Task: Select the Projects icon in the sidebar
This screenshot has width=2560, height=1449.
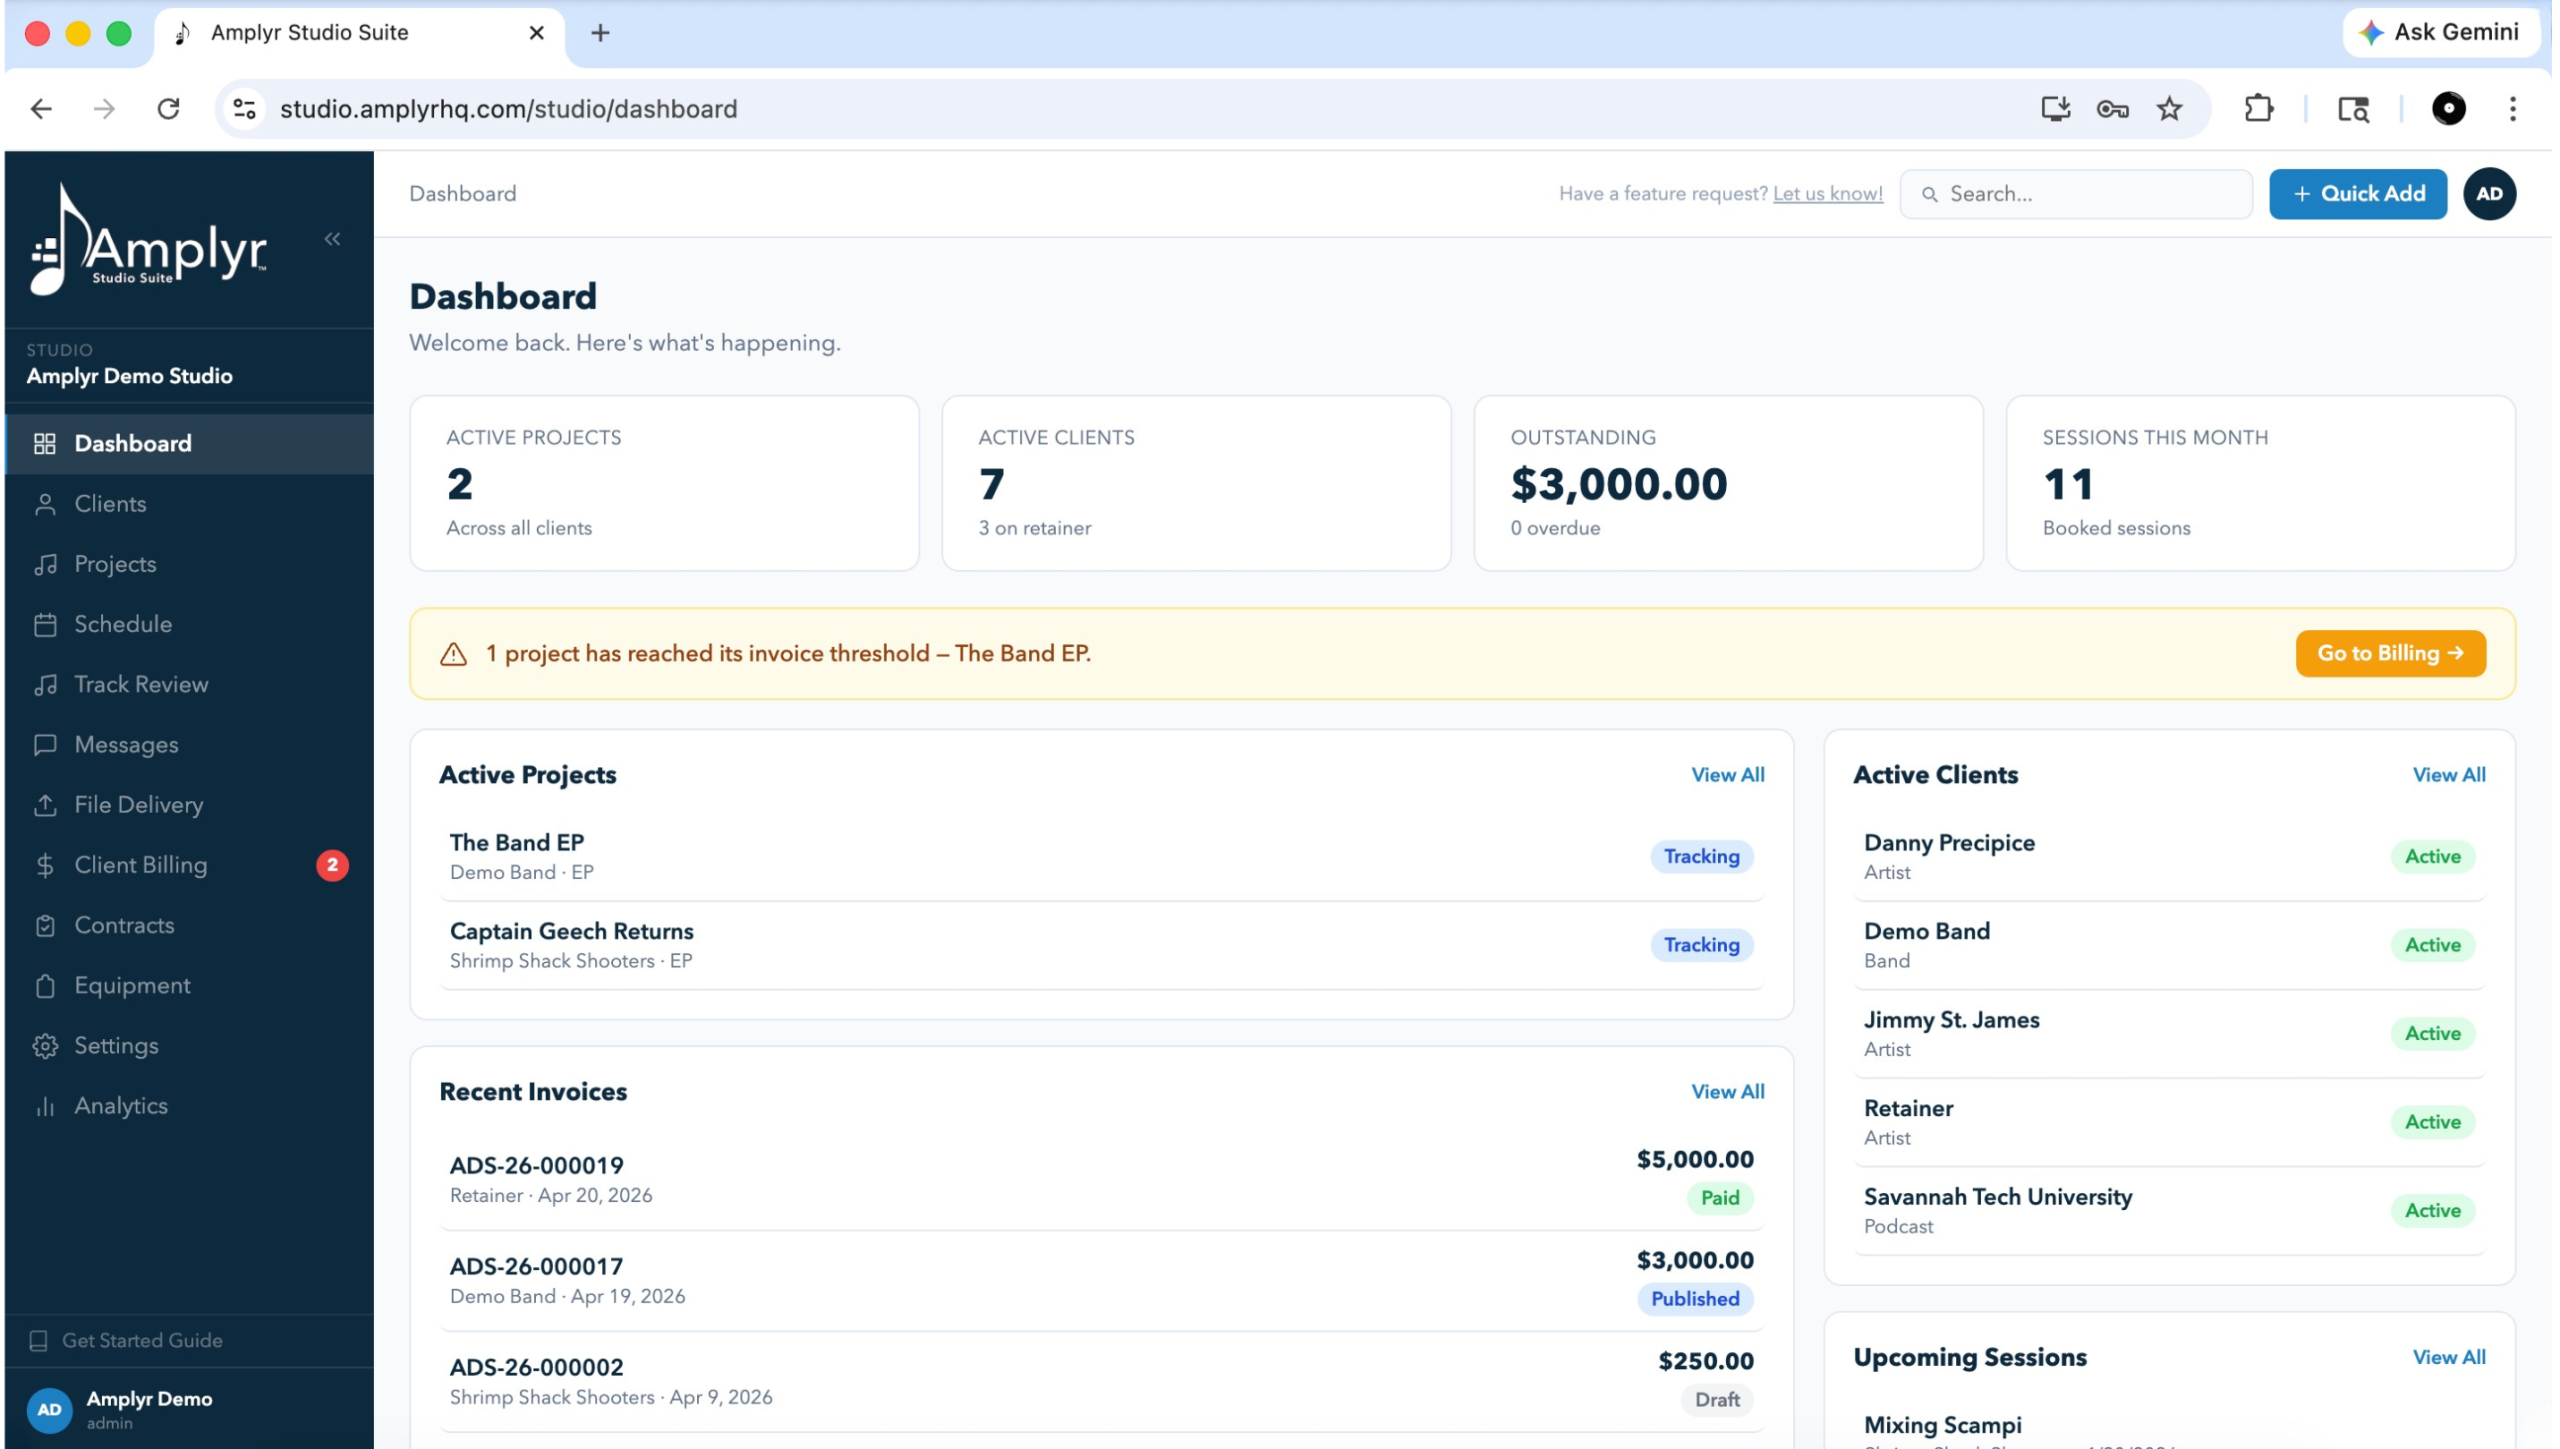Action: tap(45, 563)
